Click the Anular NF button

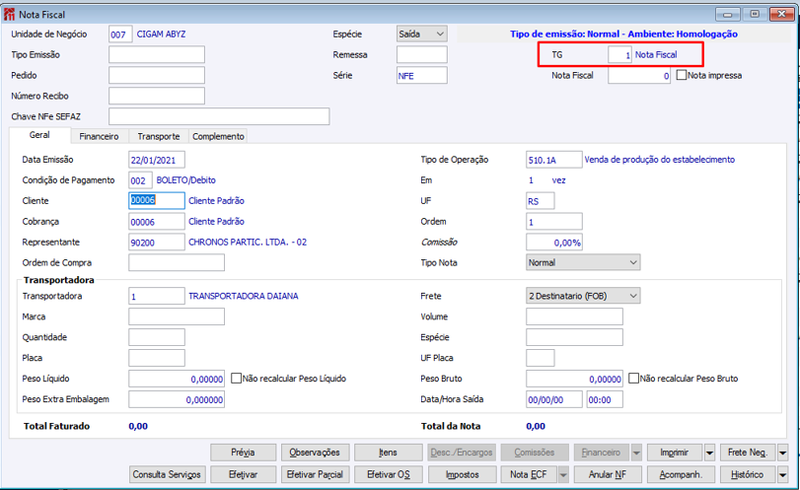point(608,475)
